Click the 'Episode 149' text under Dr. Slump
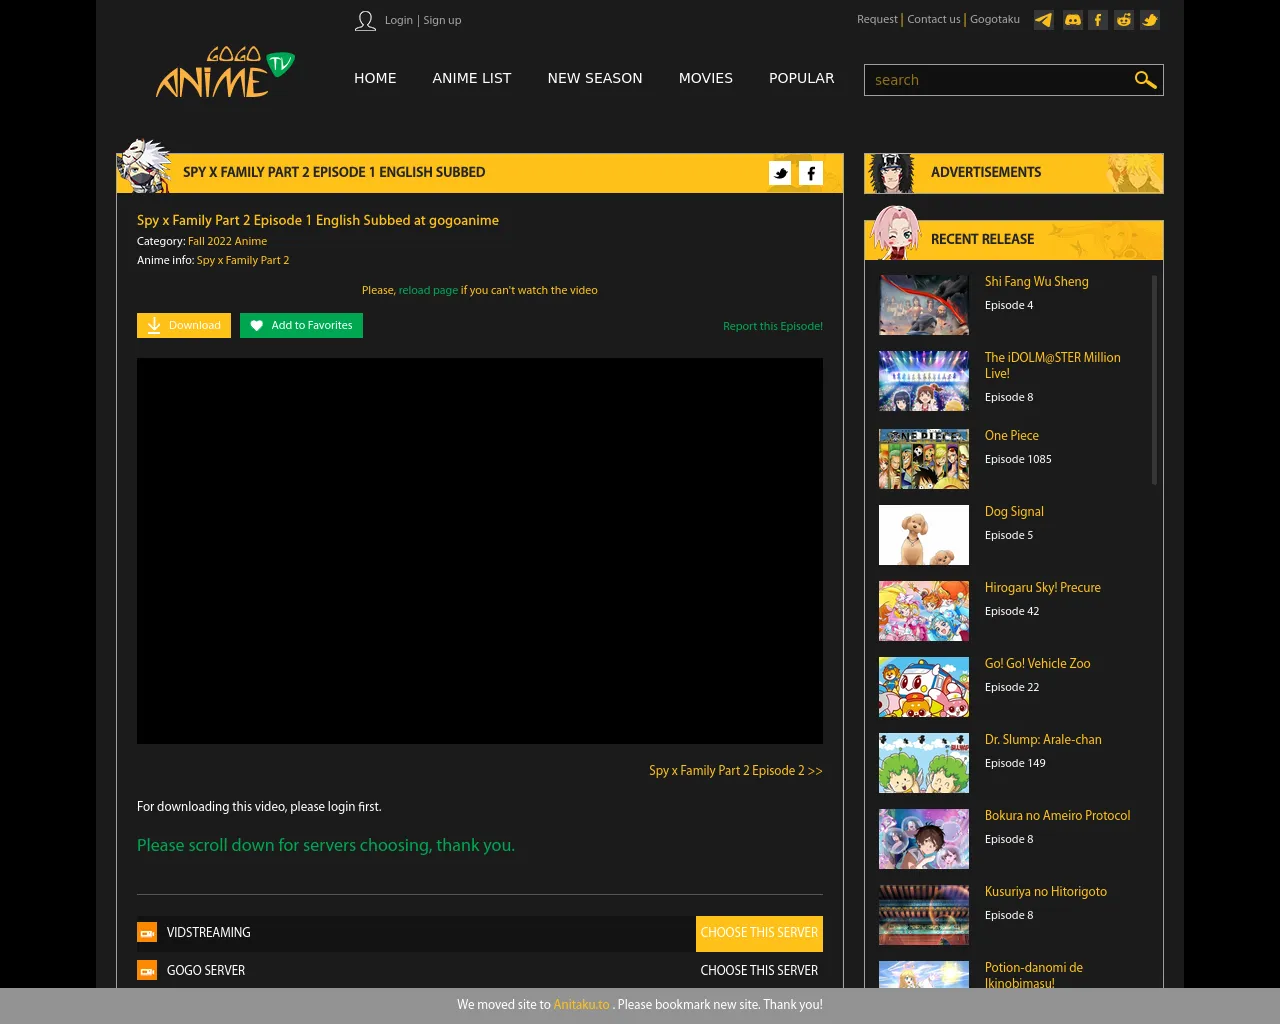 pos(1015,764)
